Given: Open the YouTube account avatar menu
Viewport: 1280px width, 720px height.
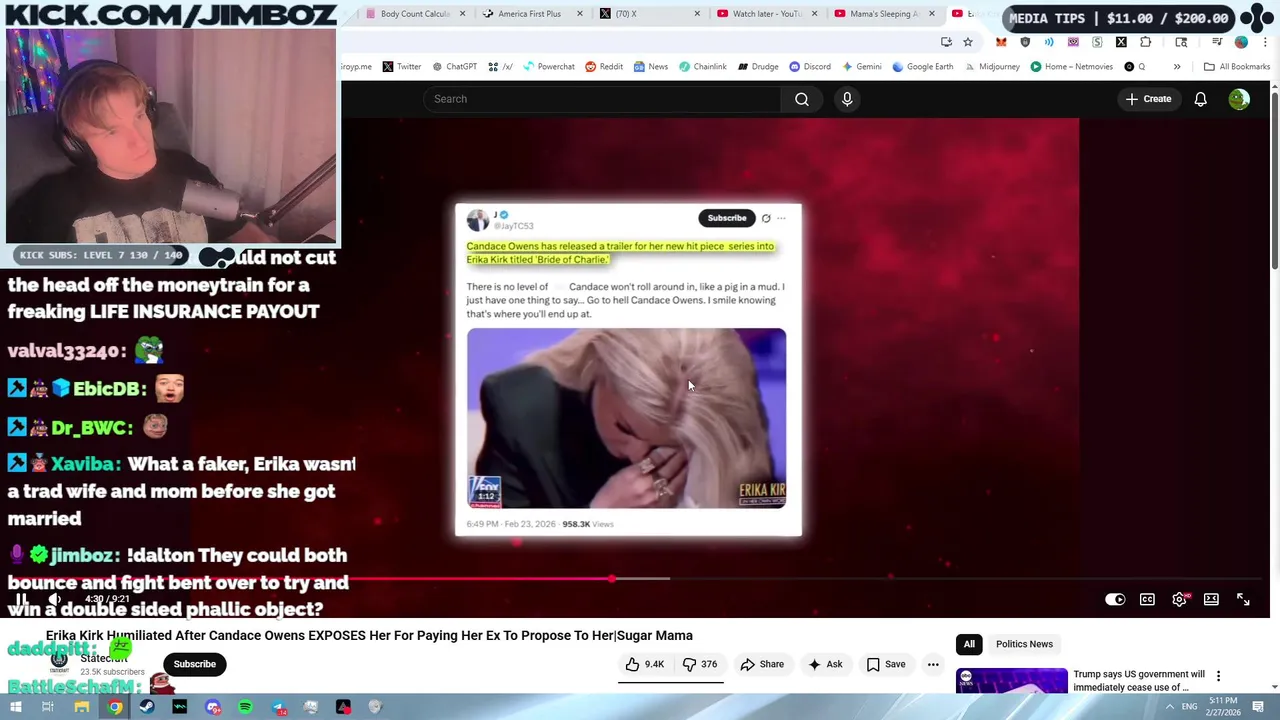Looking at the screenshot, I should point(1239,99).
